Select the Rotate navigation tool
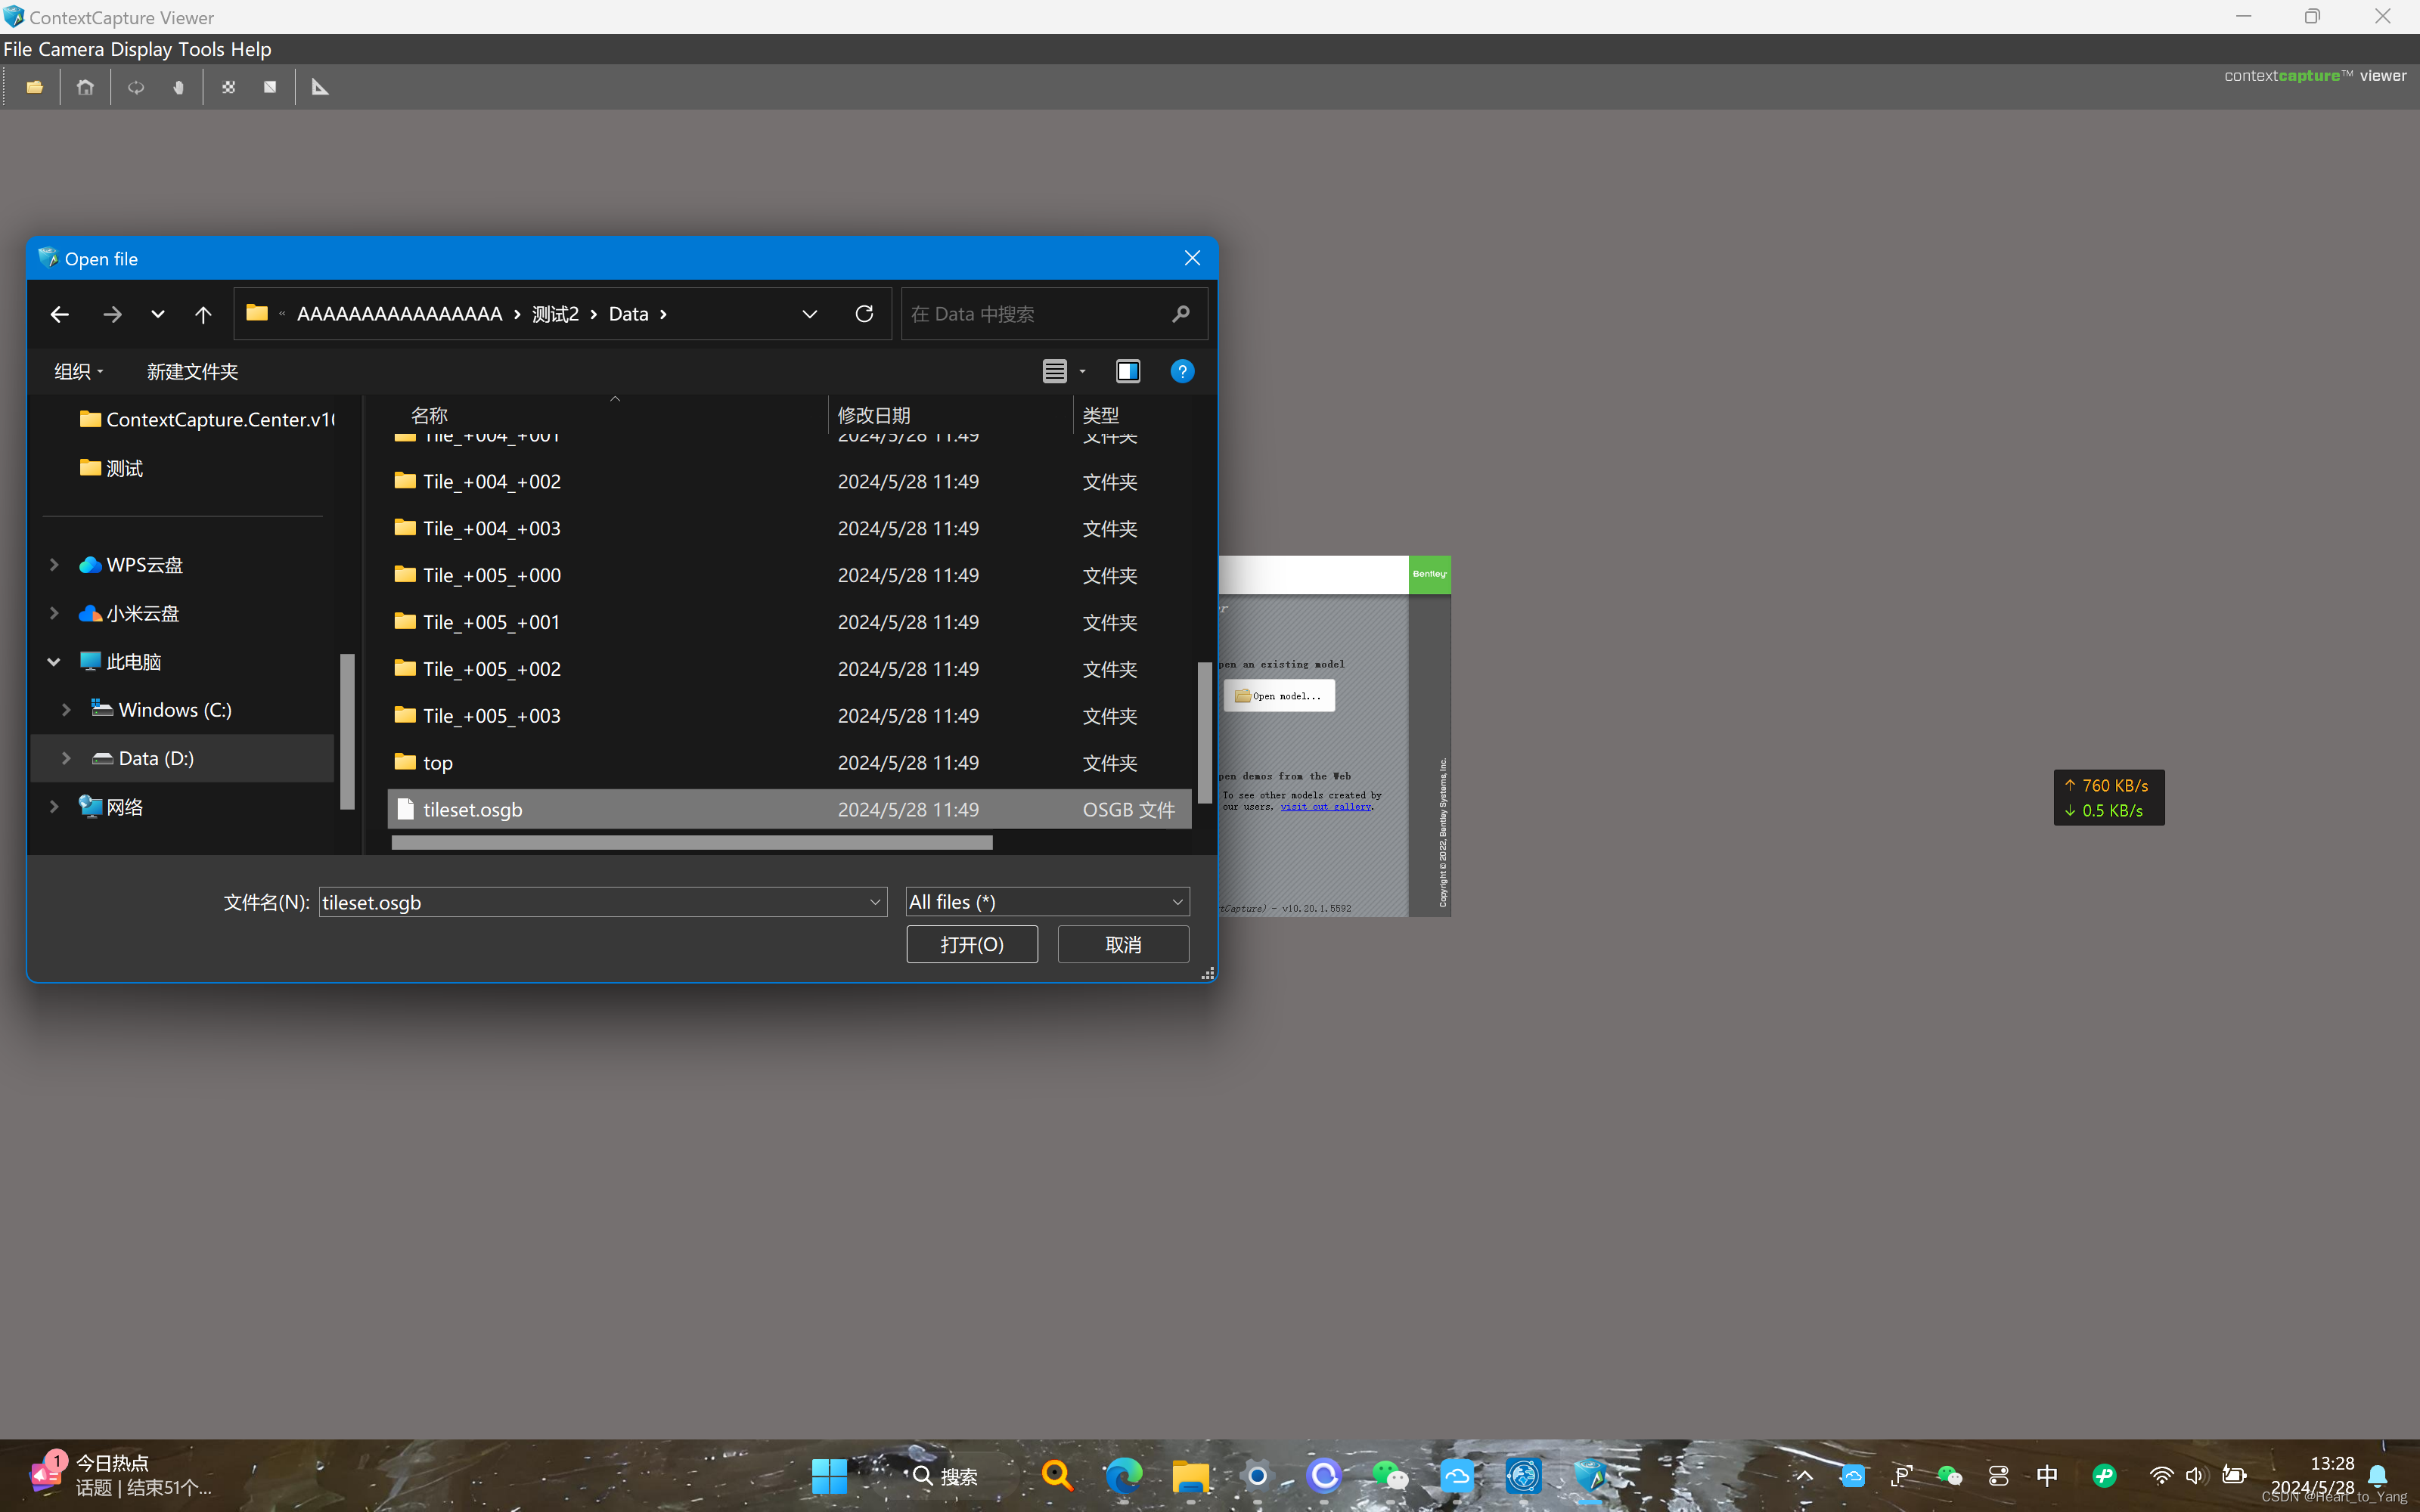Viewport: 2420px width, 1512px height. pyautogui.click(x=136, y=87)
